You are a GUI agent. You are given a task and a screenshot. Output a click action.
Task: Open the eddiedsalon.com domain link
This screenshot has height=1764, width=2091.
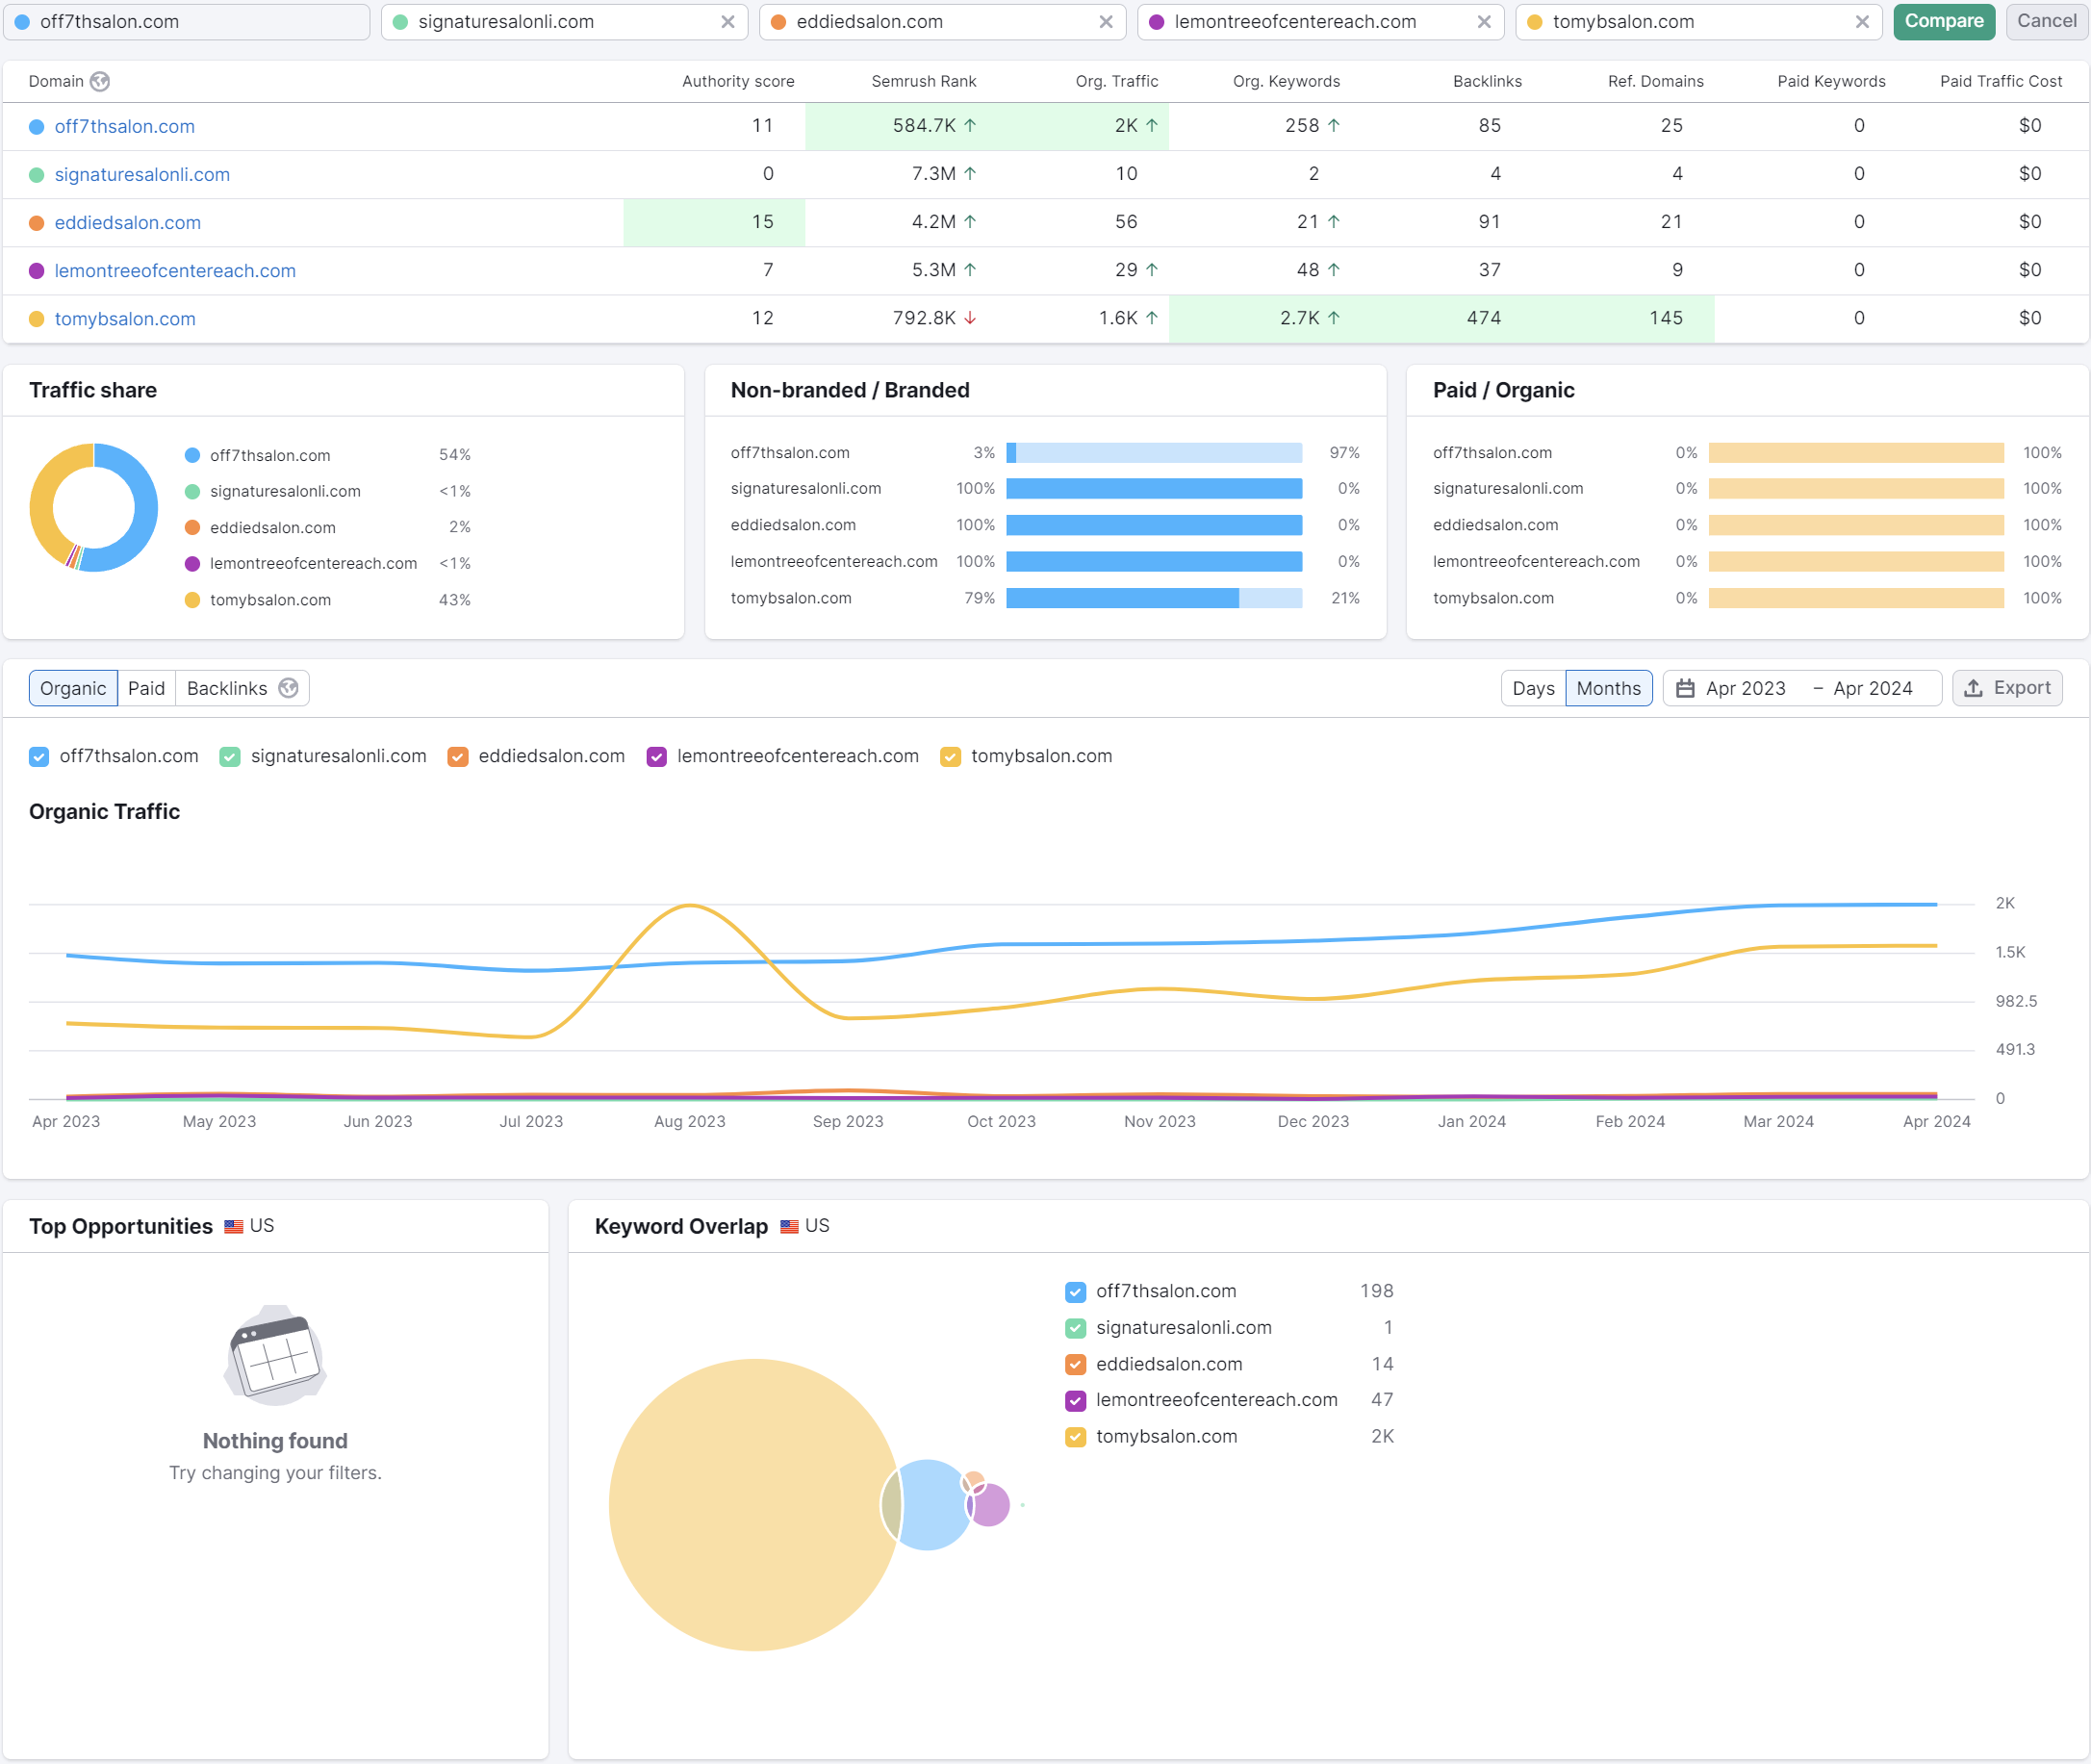[x=128, y=223]
